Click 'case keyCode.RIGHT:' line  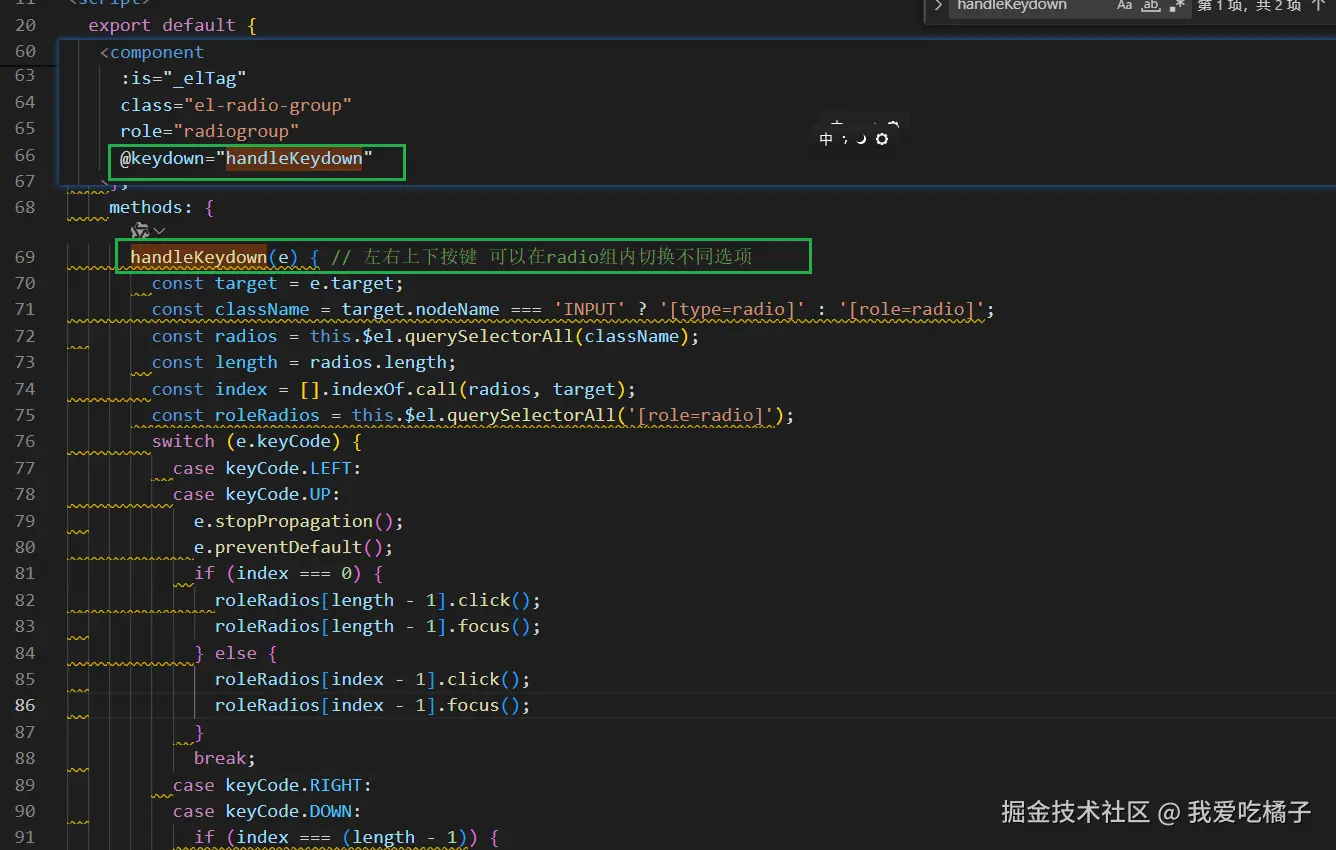pyautogui.click(x=273, y=785)
